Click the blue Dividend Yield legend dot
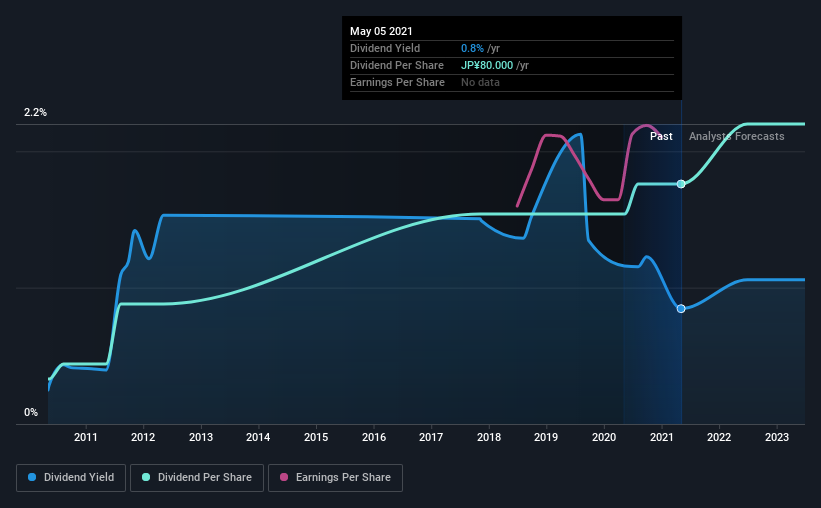Screen dimensions: 821x508 32,477
